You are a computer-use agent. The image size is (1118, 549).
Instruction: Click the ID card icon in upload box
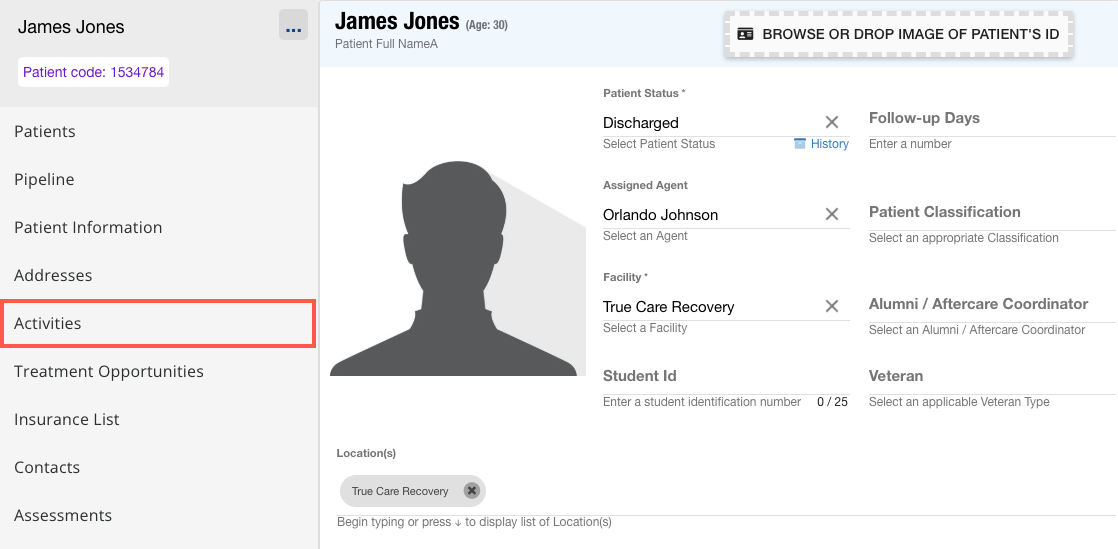pos(745,34)
